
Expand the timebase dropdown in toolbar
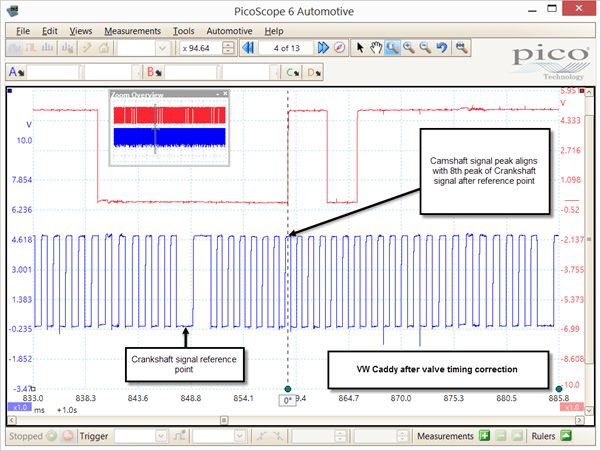click(x=162, y=48)
